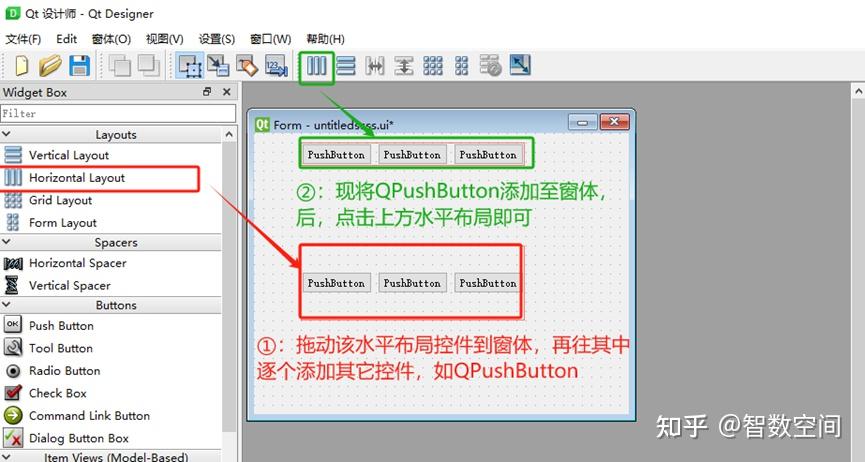This screenshot has height=462, width=865.
Task: Click the Adjust Size toolbar icon
Action: (x=520, y=65)
